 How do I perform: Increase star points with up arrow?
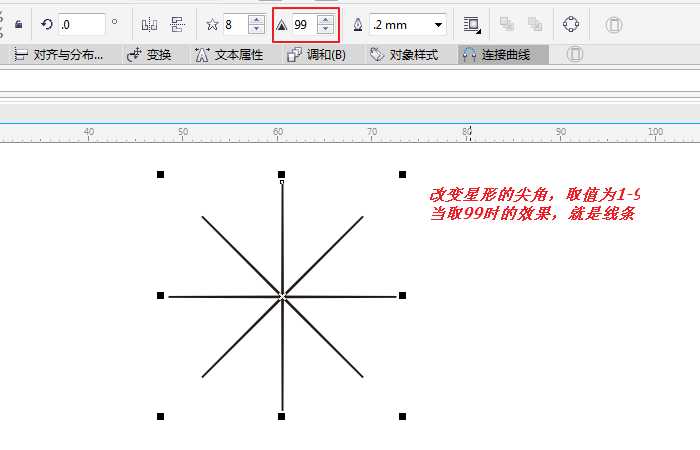pyautogui.click(x=256, y=20)
